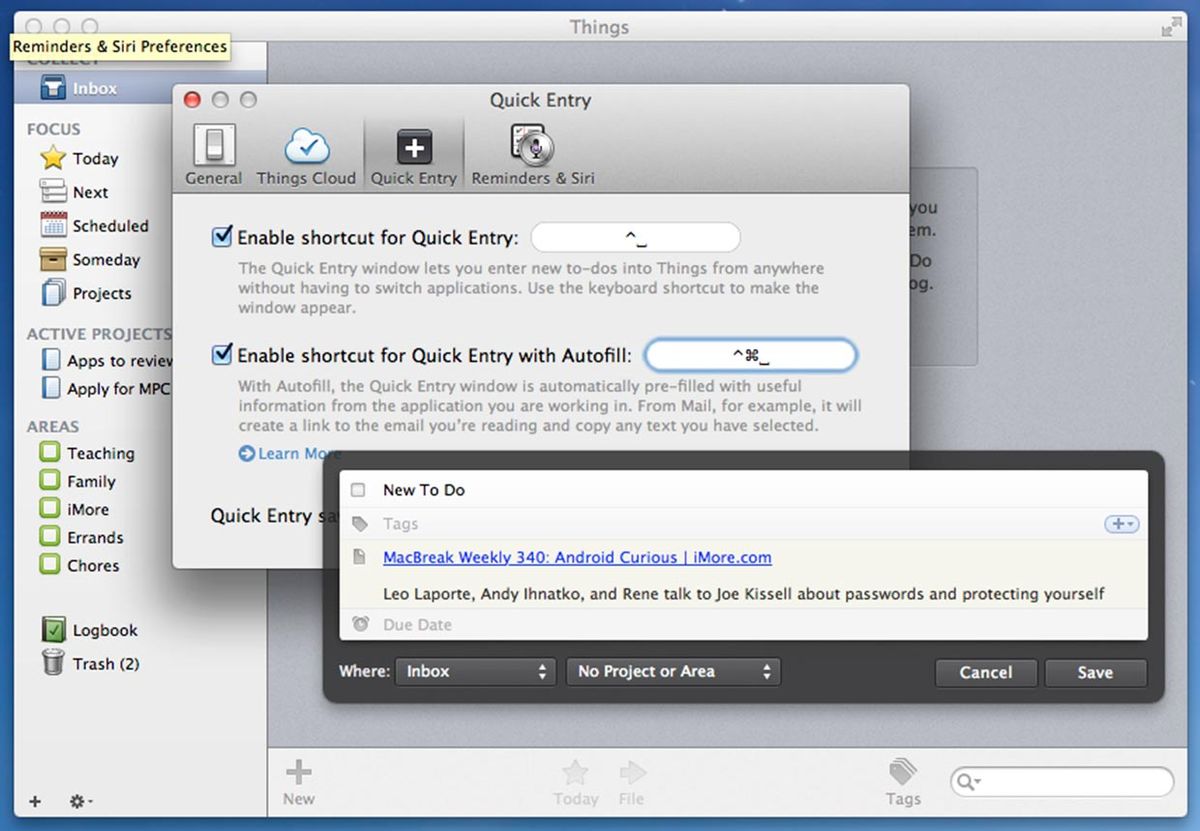Screen dimensions: 1200x831
Task: Click the search field in Things toolbar
Action: [1062, 782]
